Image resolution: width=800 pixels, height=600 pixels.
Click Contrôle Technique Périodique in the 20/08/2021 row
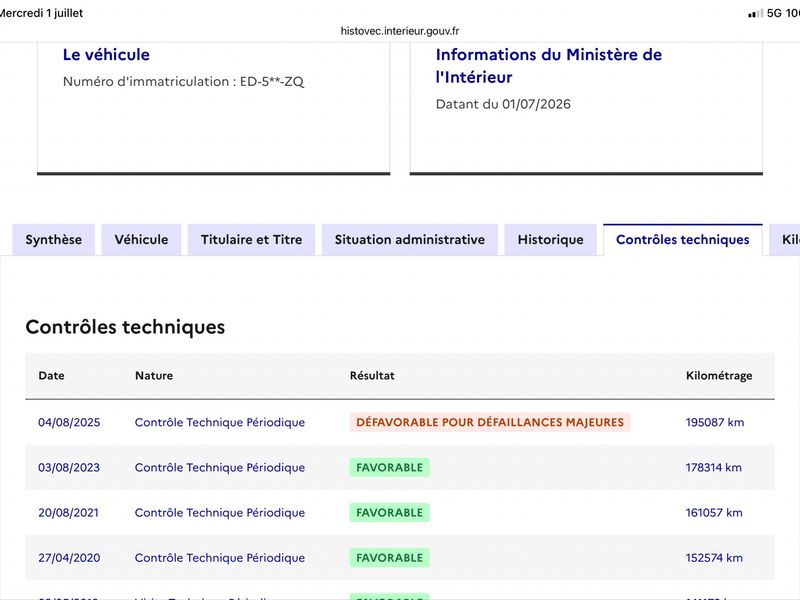(220, 513)
